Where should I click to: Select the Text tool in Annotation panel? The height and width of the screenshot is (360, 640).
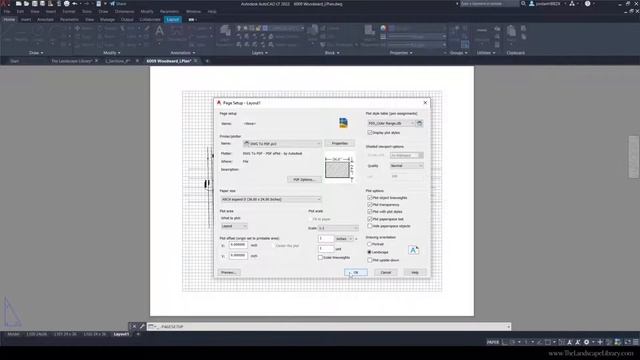(159, 31)
